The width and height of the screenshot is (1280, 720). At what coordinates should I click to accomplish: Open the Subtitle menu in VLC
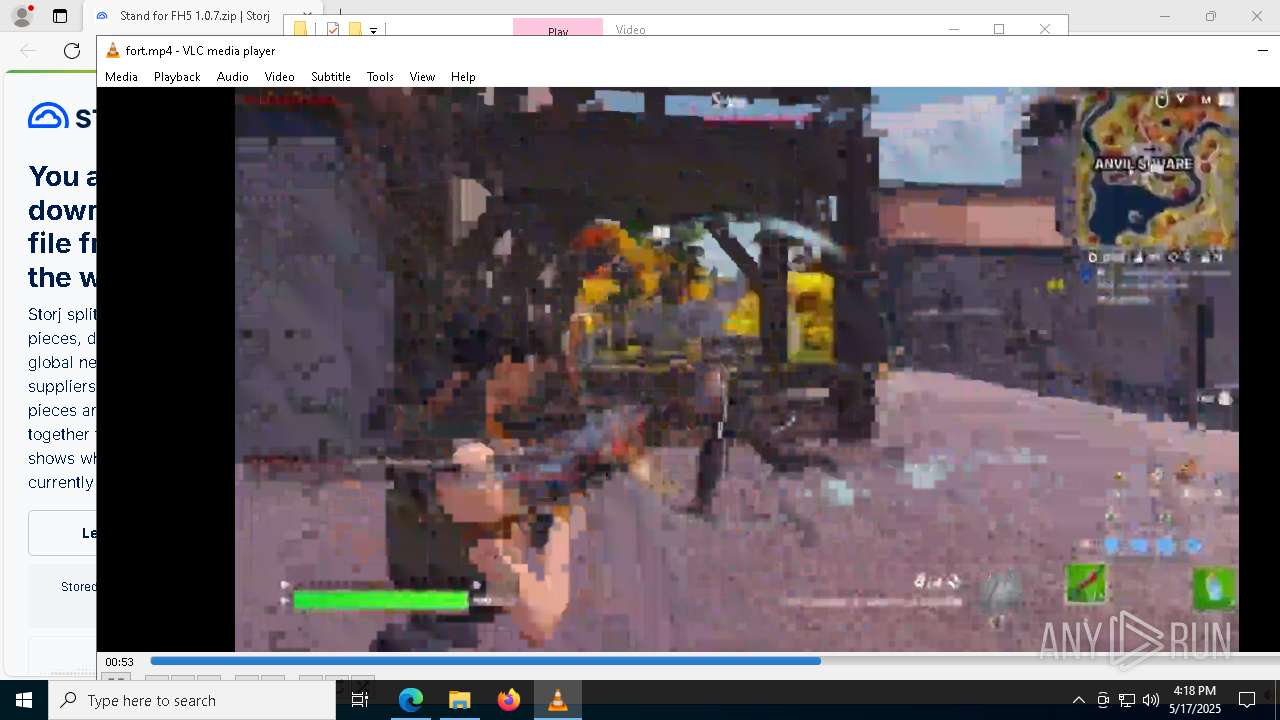[330, 77]
